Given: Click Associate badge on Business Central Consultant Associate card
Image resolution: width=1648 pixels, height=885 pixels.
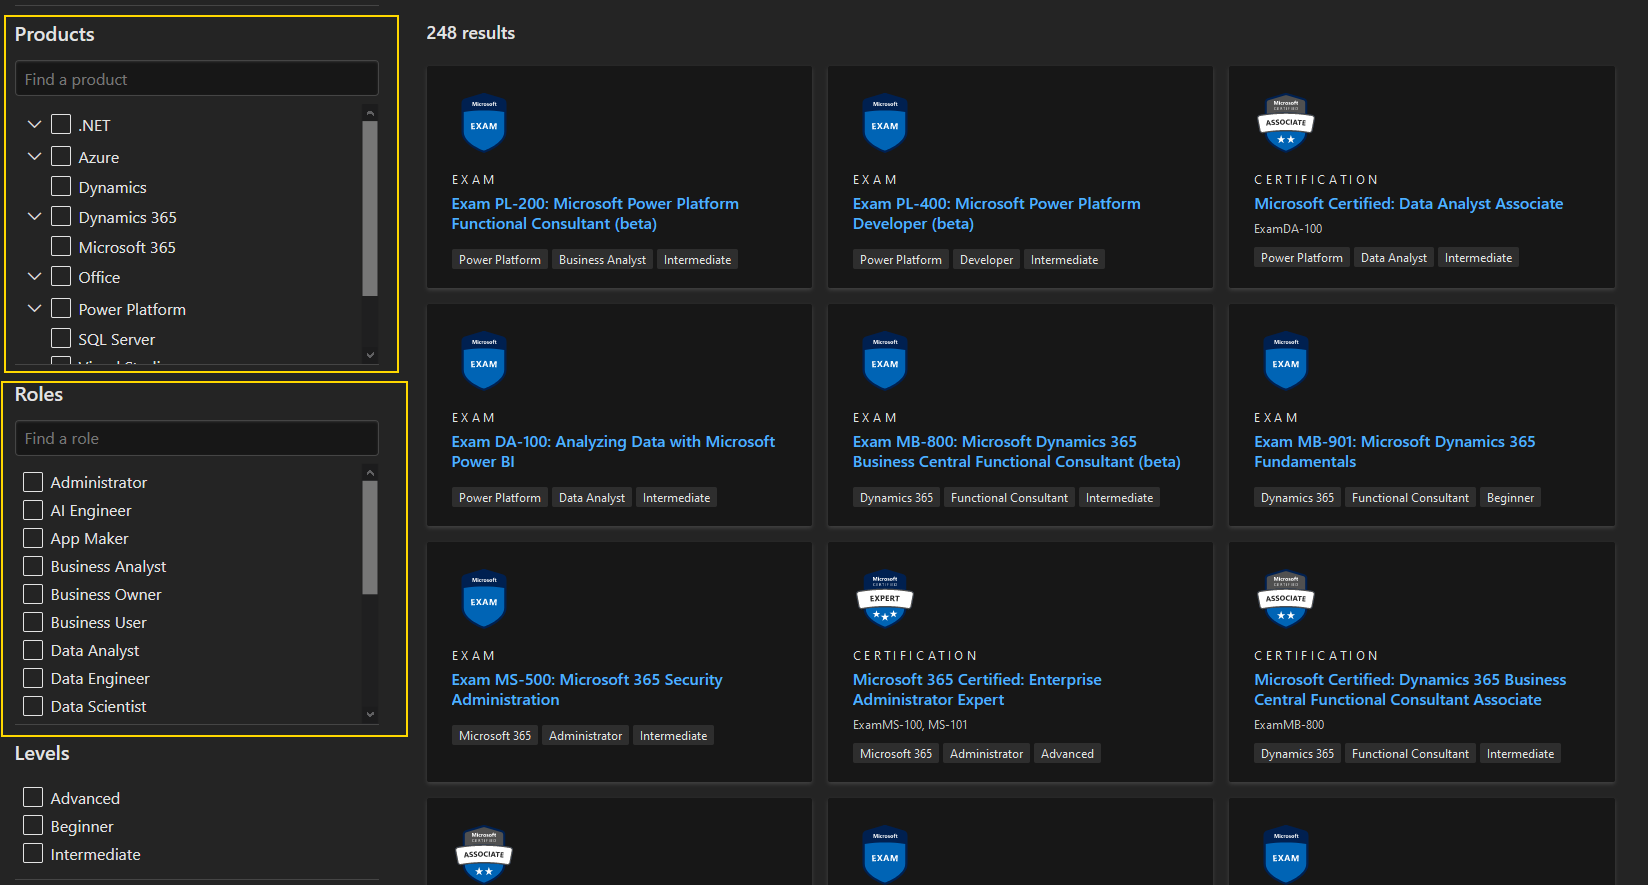Looking at the screenshot, I should [1286, 598].
